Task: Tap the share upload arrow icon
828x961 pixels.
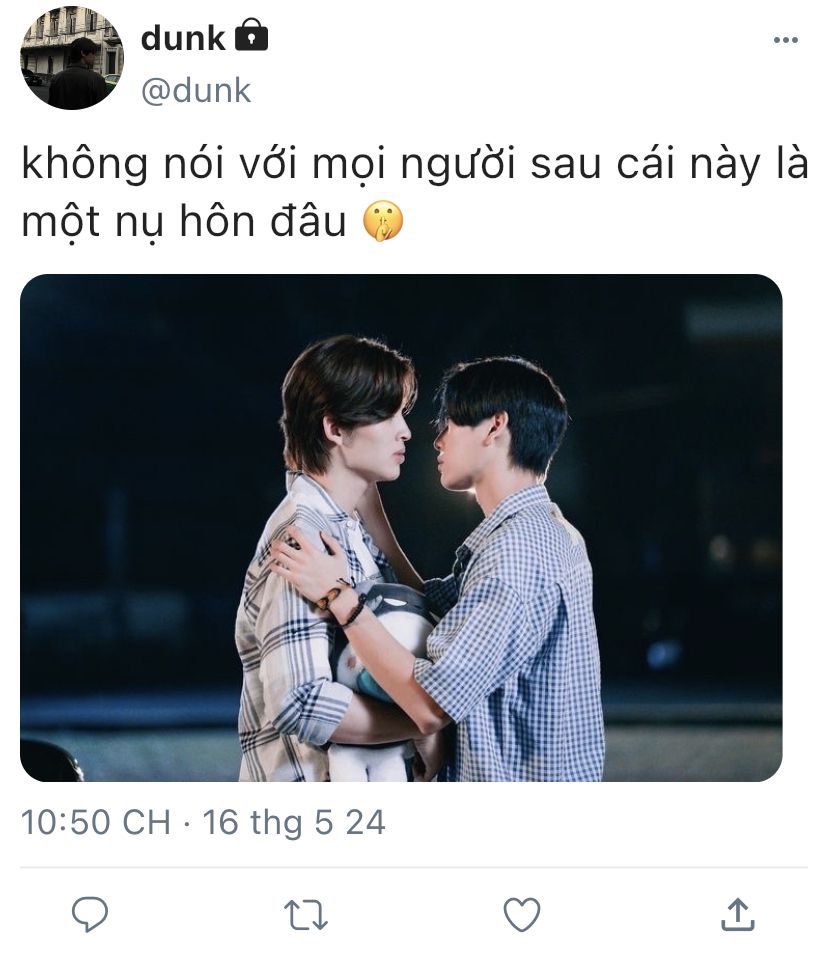Action: 737,914
